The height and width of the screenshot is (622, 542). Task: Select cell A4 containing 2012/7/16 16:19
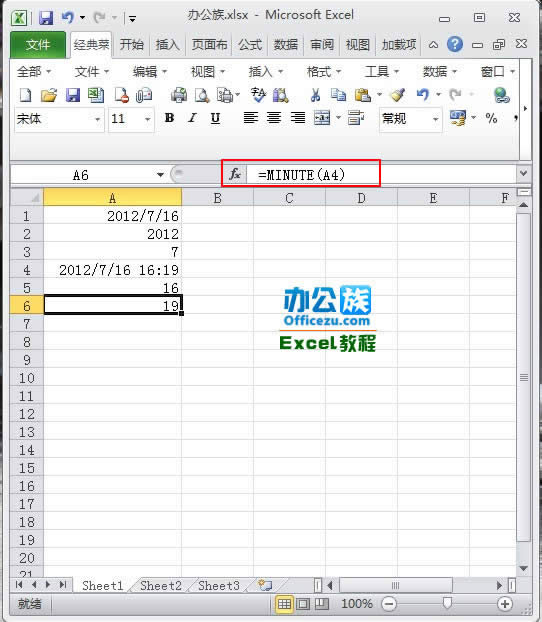coord(113,270)
